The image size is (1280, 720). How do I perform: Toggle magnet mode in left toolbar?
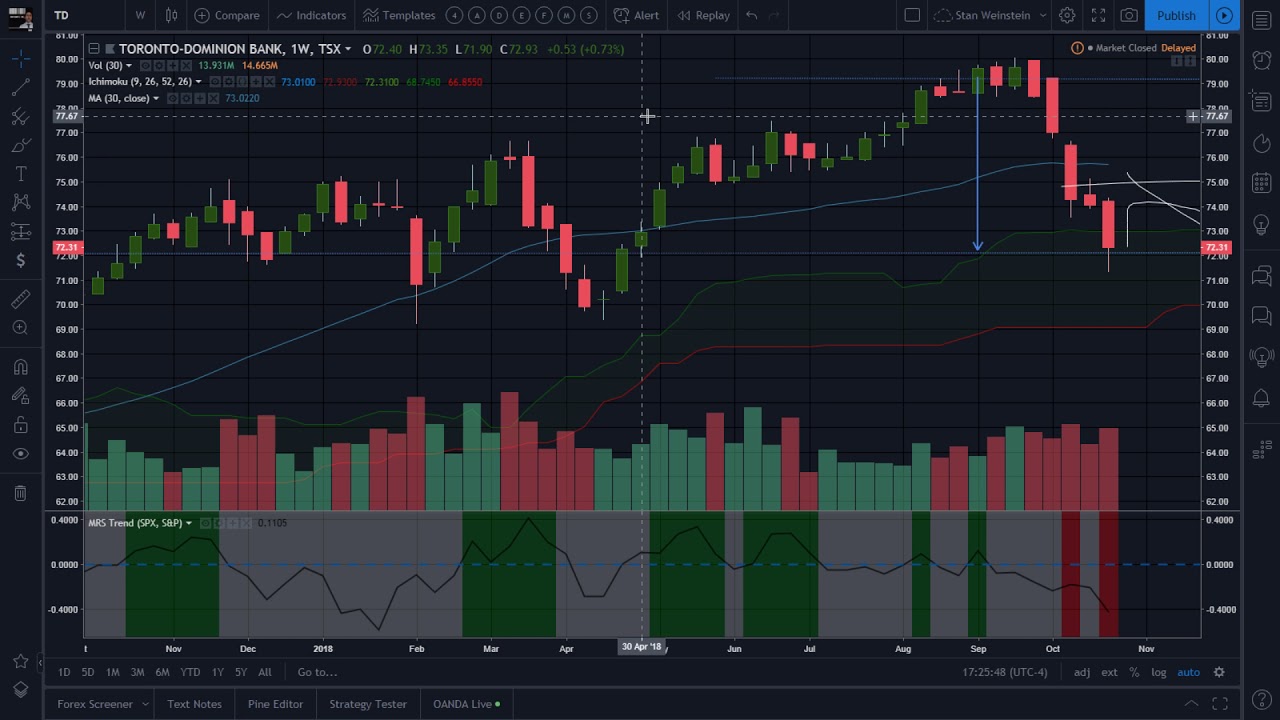pos(20,367)
